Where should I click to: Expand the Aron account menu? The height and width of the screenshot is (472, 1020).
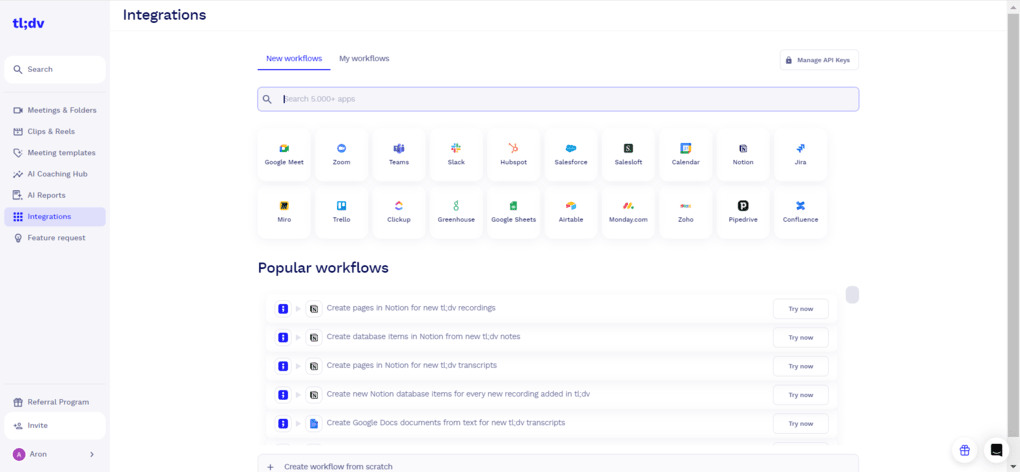(x=55, y=454)
